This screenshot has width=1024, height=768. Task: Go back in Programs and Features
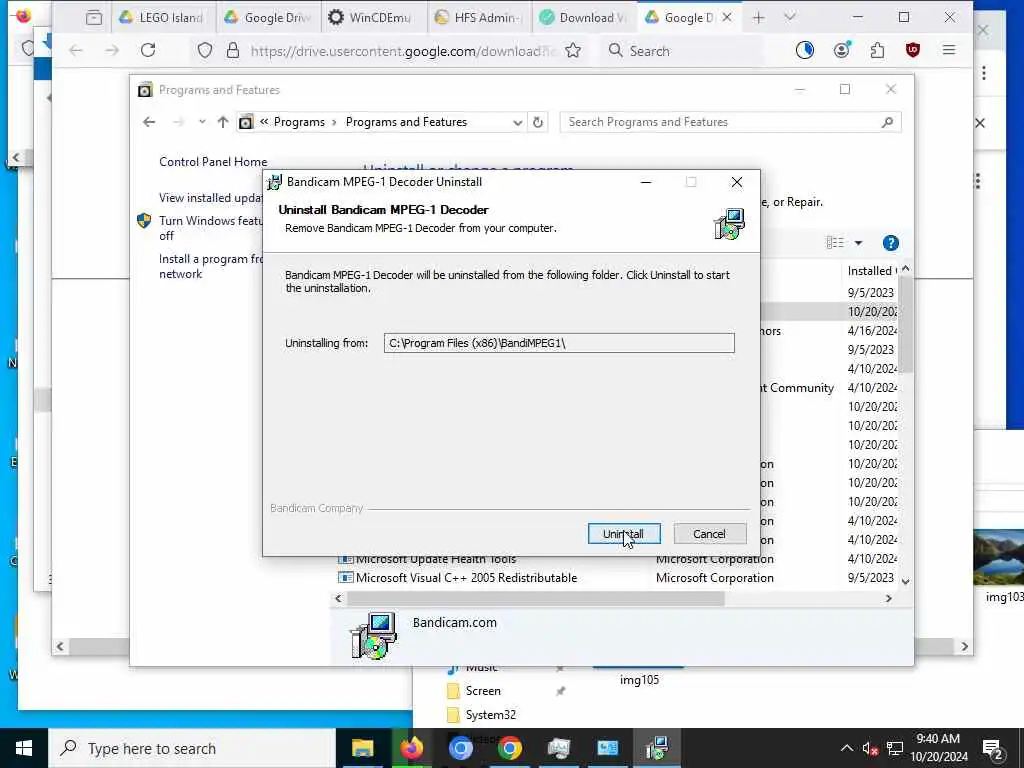coord(149,122)
